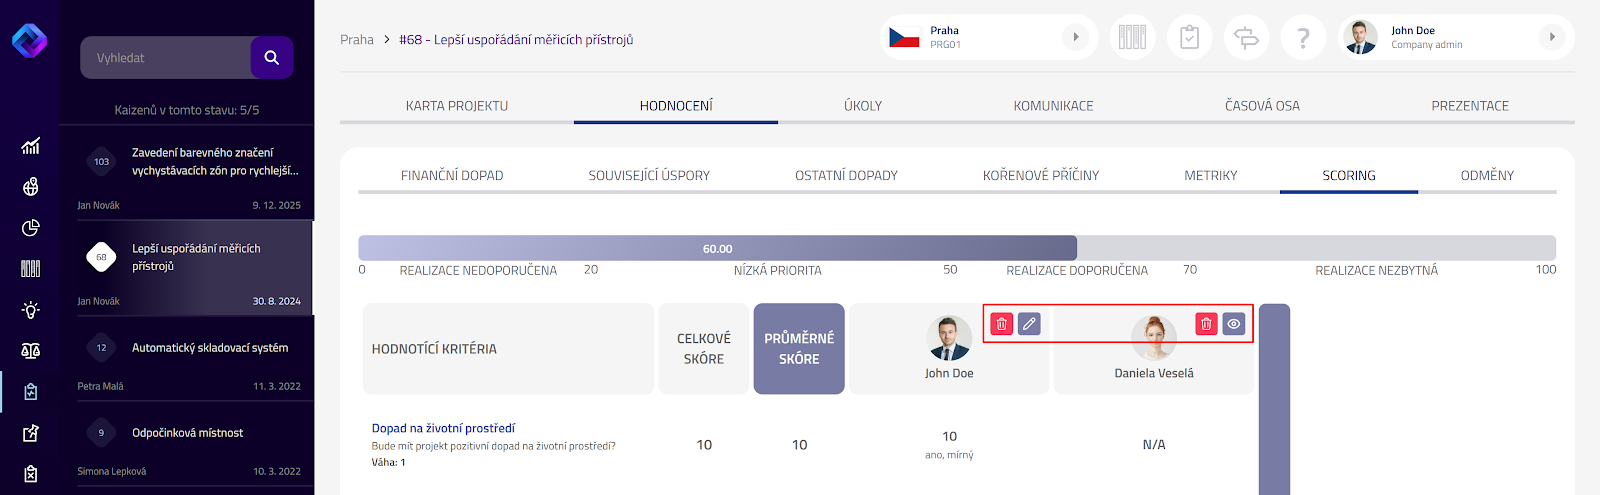Expand the John Doe user menu arrow
The width and height of the screenshot is (1600, 495).
(1551, 37)
